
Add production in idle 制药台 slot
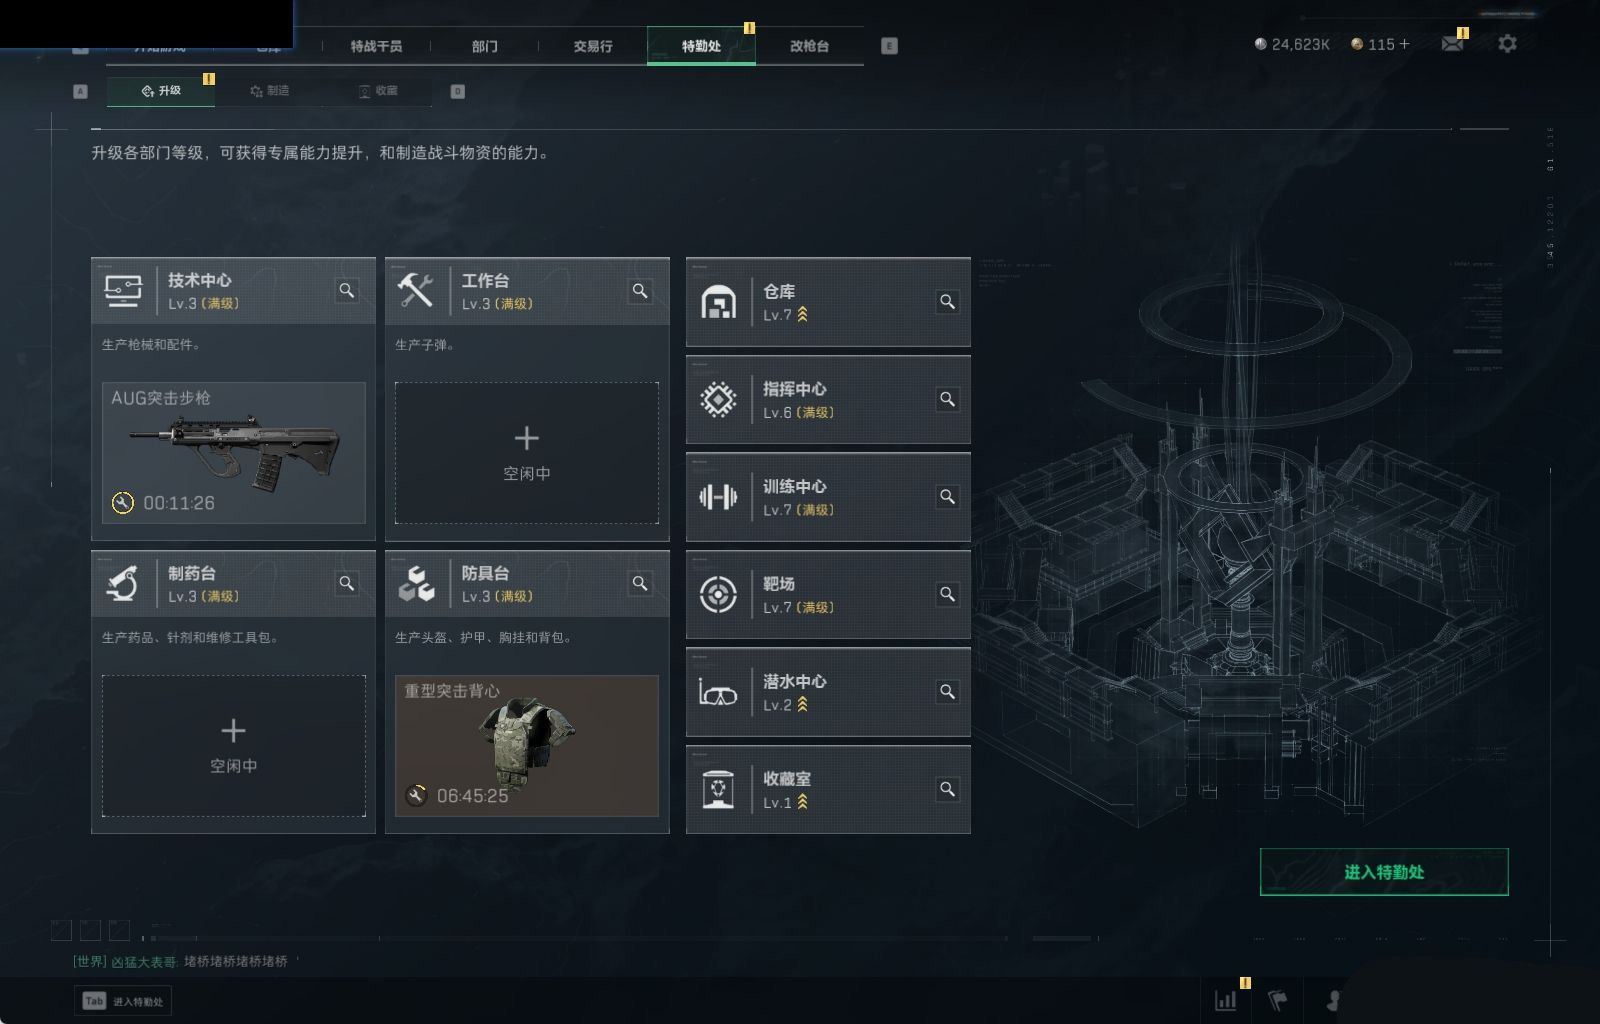click(x=233, y=746)
